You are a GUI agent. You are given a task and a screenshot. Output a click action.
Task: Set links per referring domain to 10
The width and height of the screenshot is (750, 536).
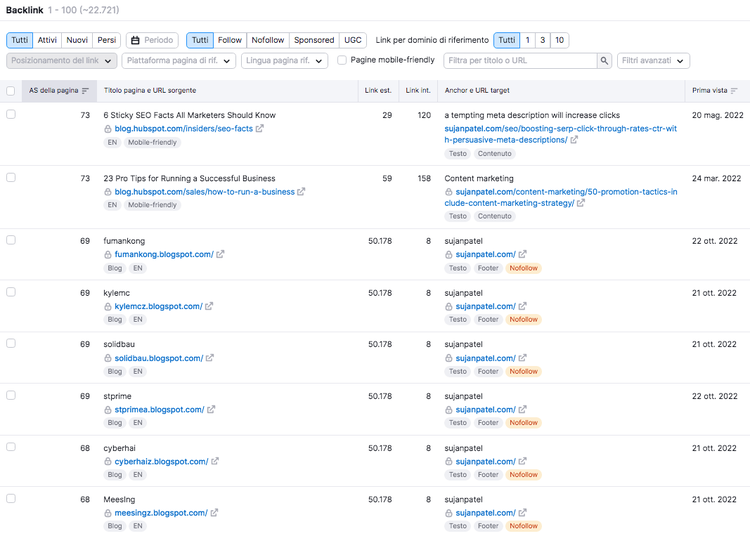tap(559, 40)
